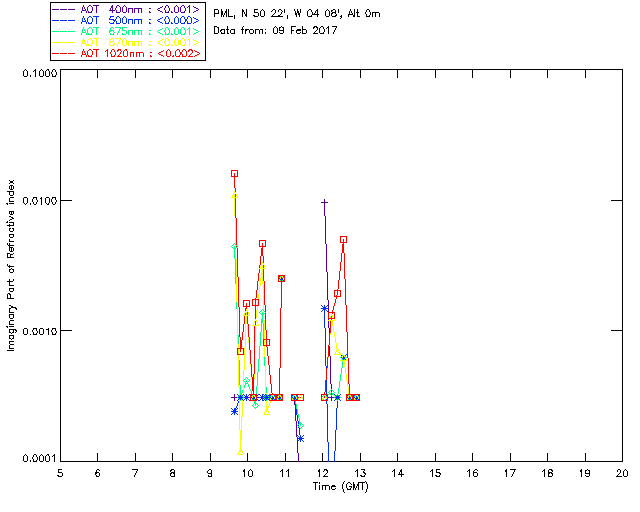Click the x-axis tick label 18
The height and width of the screenshot is (512, 640).
pyautogui.click(x=547, y=473)
